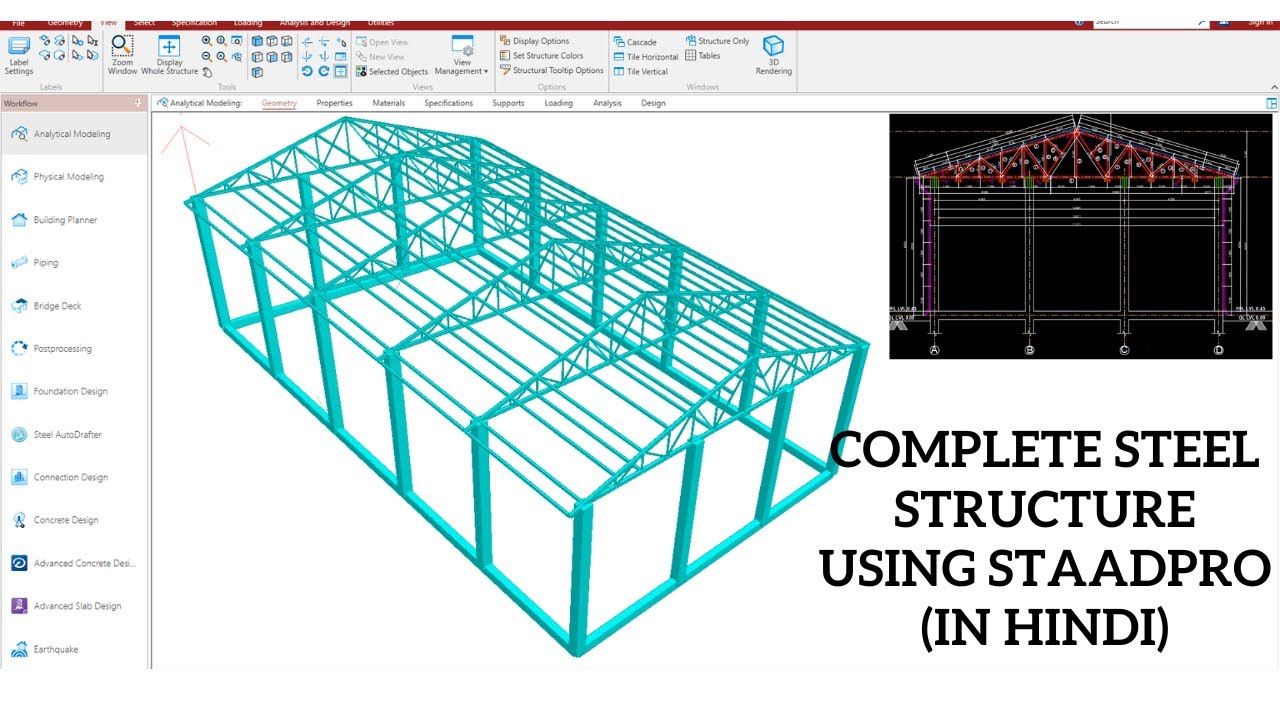Click the ribbon search field
The width and height of the screenshot is (1280, 720).
(1152, 22)
